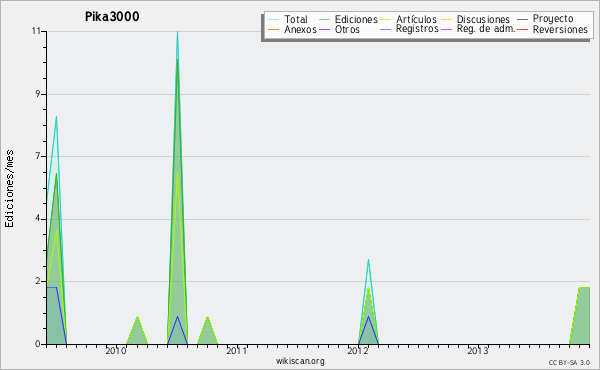Click the cyan Total color line swatch
Viewport: 600px width, 370px height.
pyautogui.click(x=274, y=19)
